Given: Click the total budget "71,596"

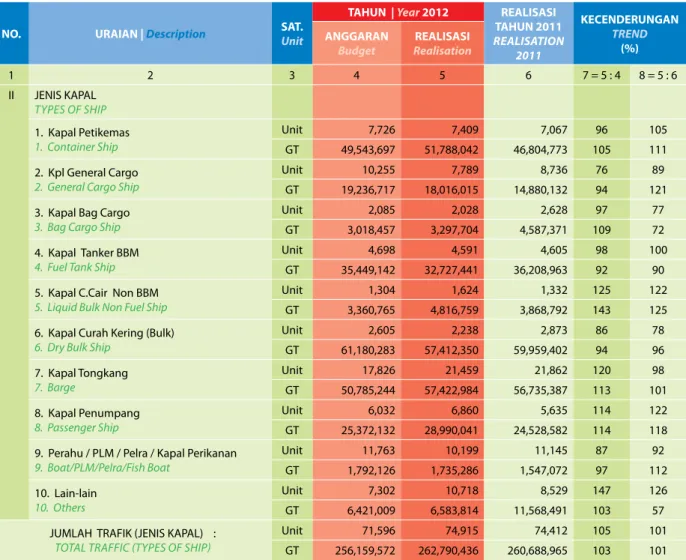Looking at the screenshot, I should (x=379, y=531).
